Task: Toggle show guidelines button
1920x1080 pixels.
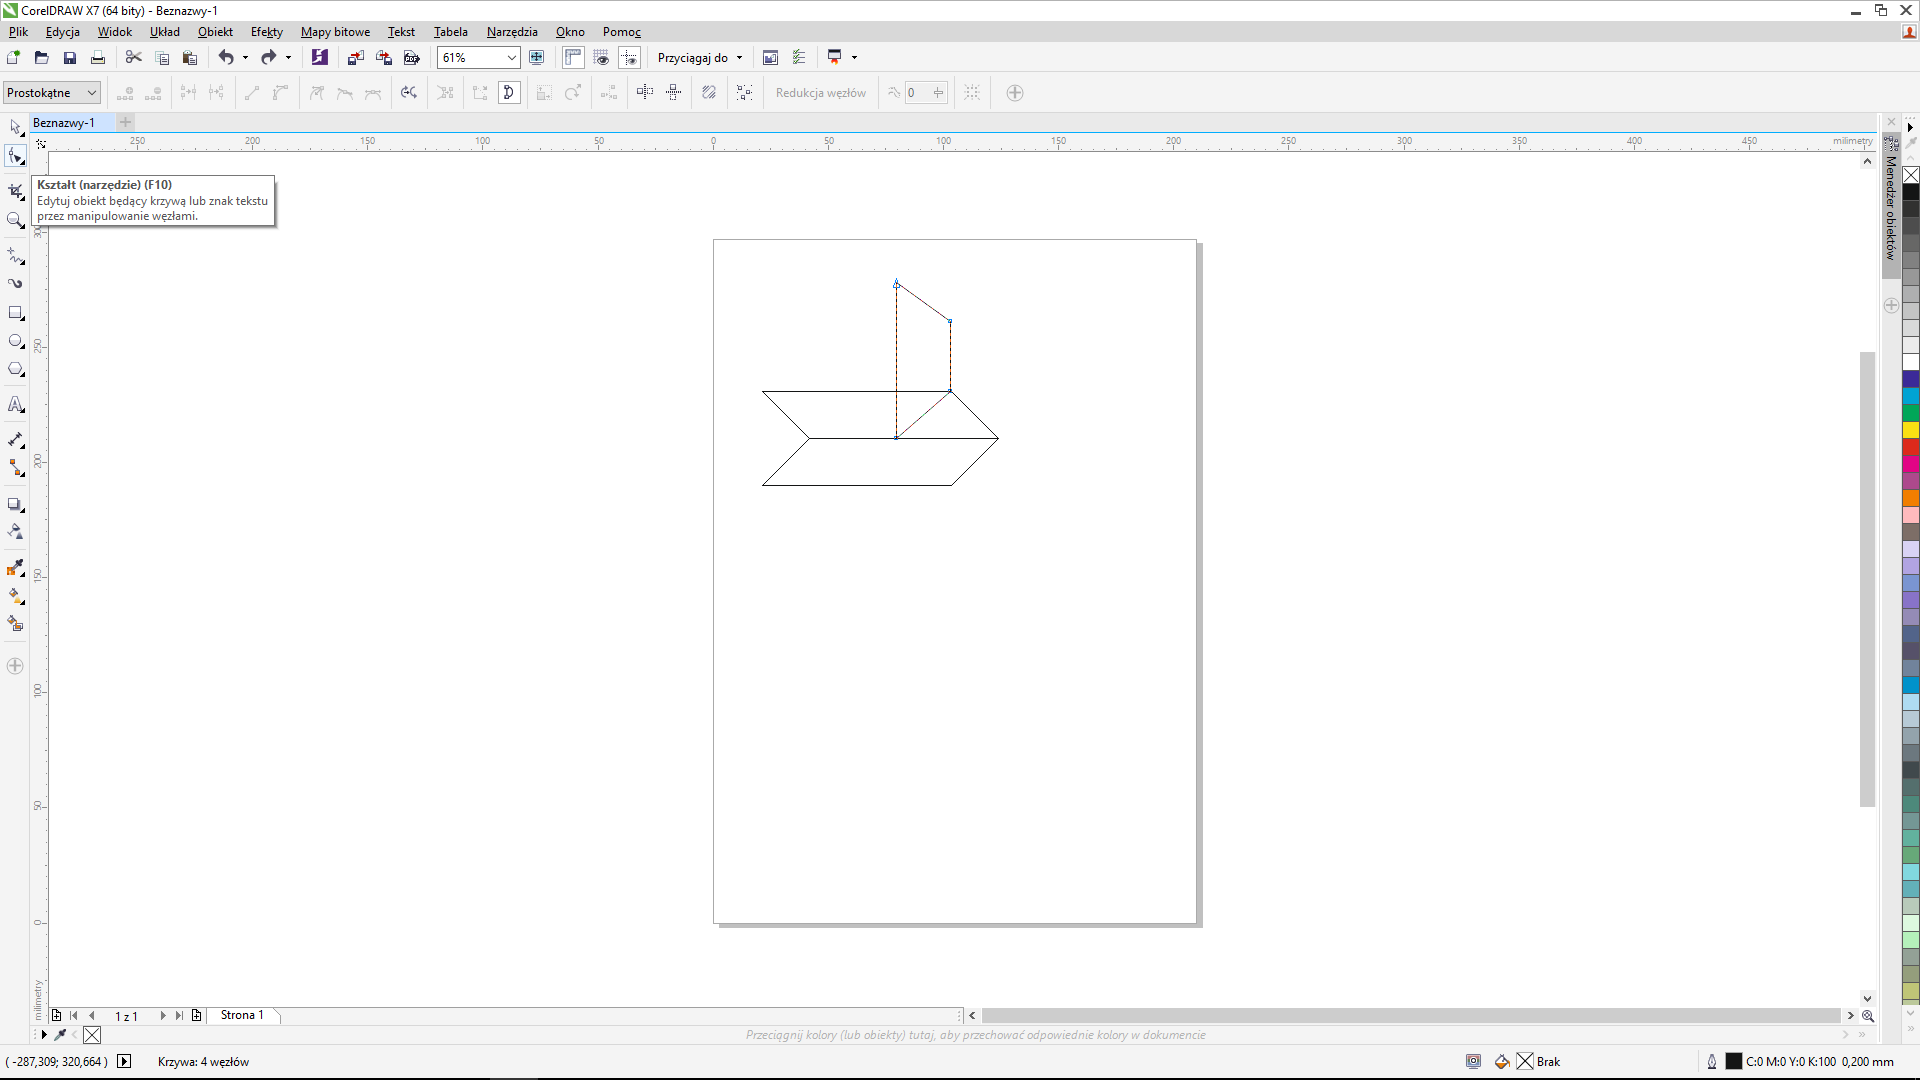Action: tap(629, 58)
